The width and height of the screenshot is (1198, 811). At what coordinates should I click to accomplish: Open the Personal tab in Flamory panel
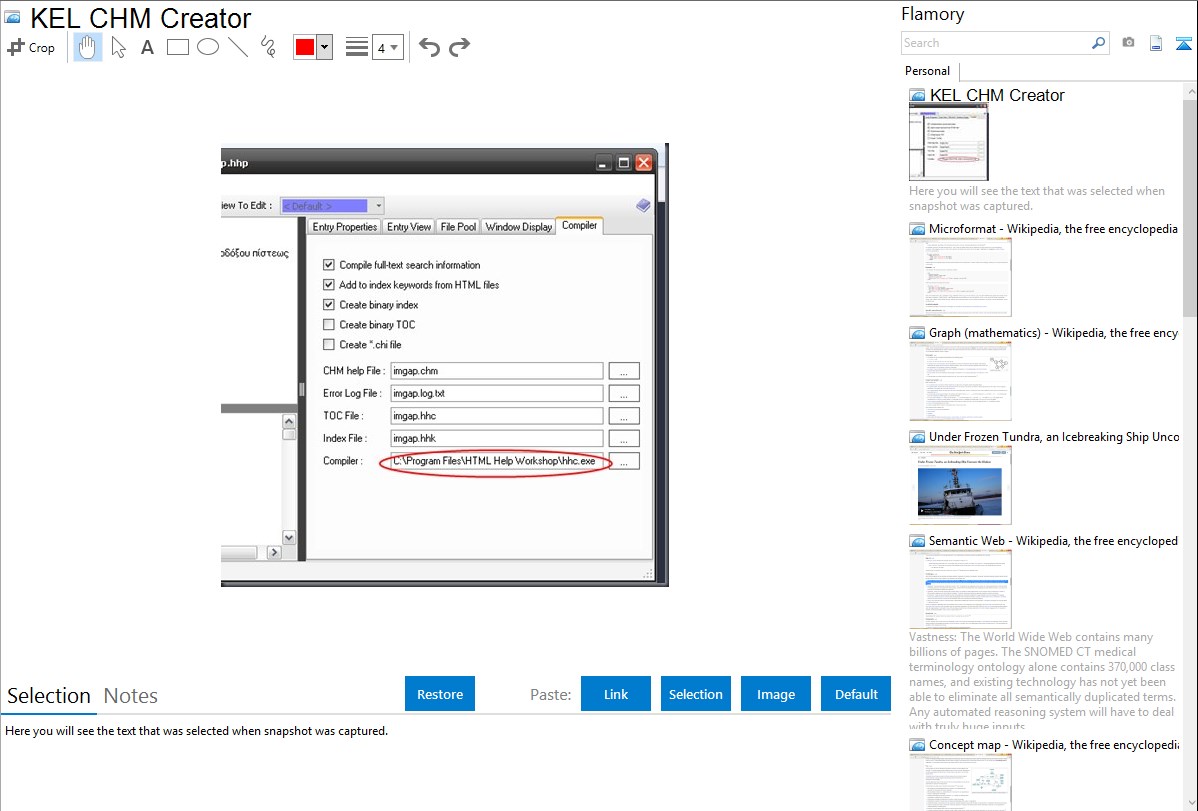click(927, 71)
